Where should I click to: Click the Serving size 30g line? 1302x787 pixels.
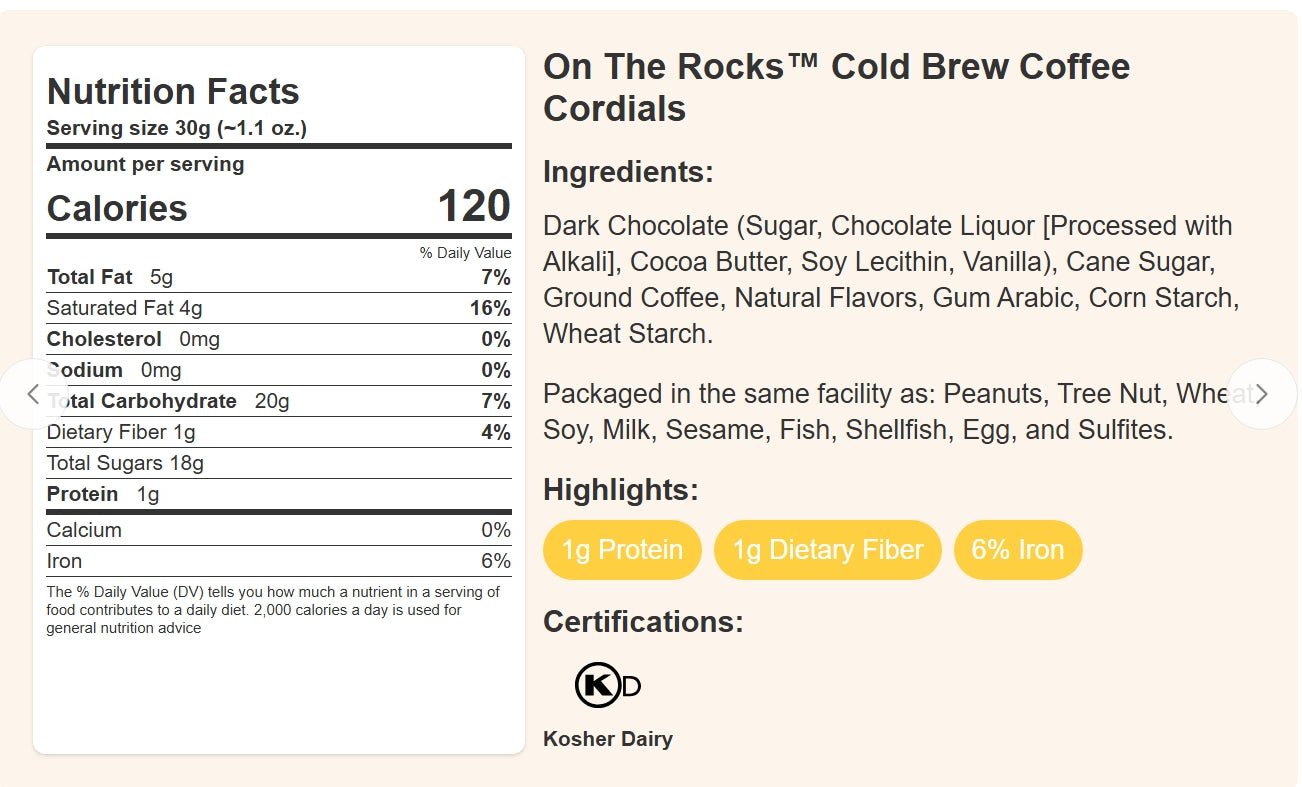coord(176,129)
